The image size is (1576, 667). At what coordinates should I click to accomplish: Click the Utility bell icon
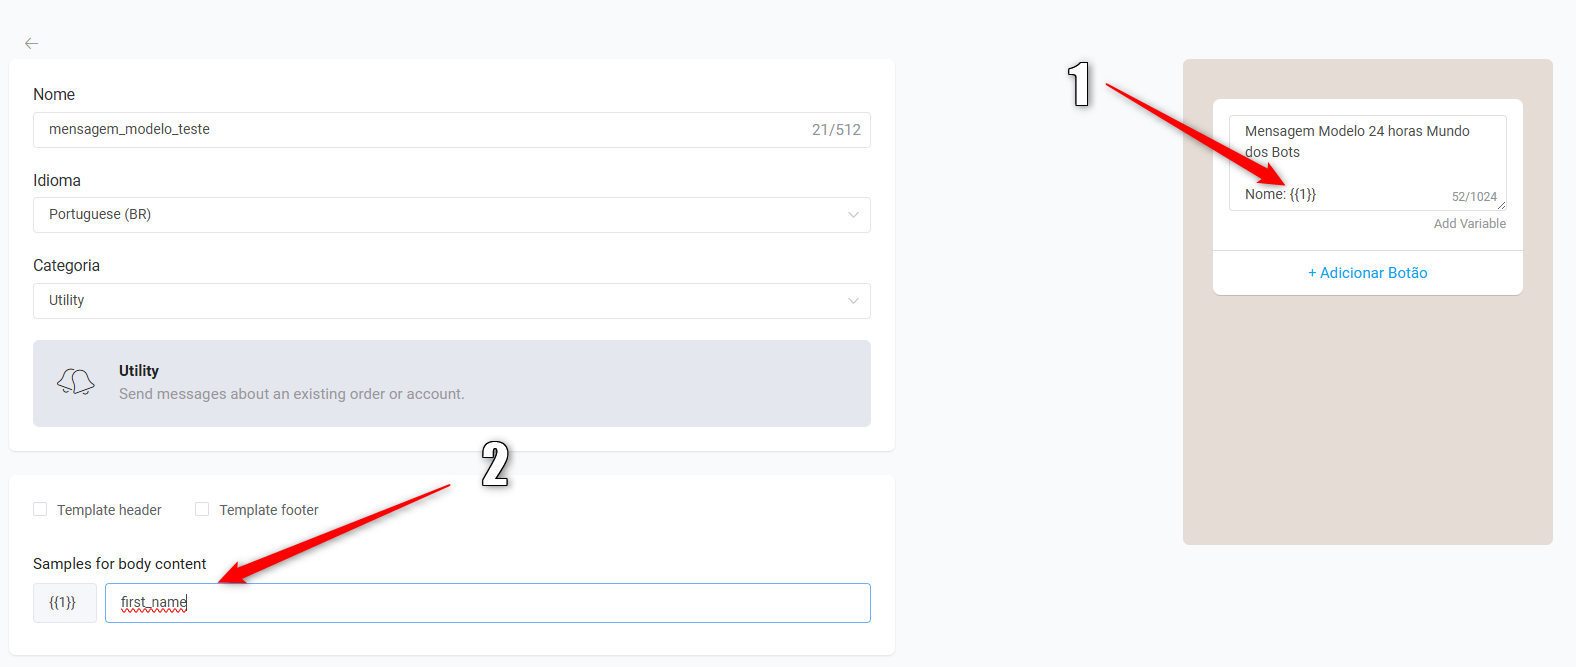[x=76, y=382]
